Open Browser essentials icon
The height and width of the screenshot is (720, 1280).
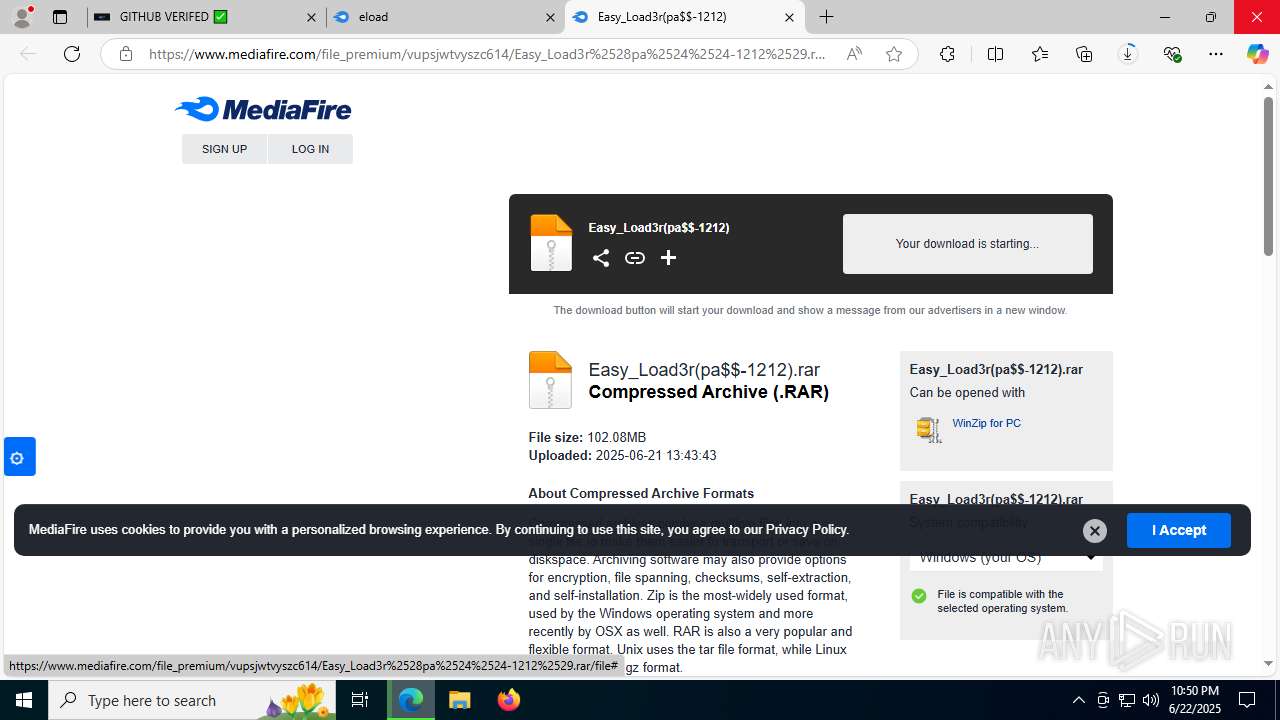point(1172,54)
